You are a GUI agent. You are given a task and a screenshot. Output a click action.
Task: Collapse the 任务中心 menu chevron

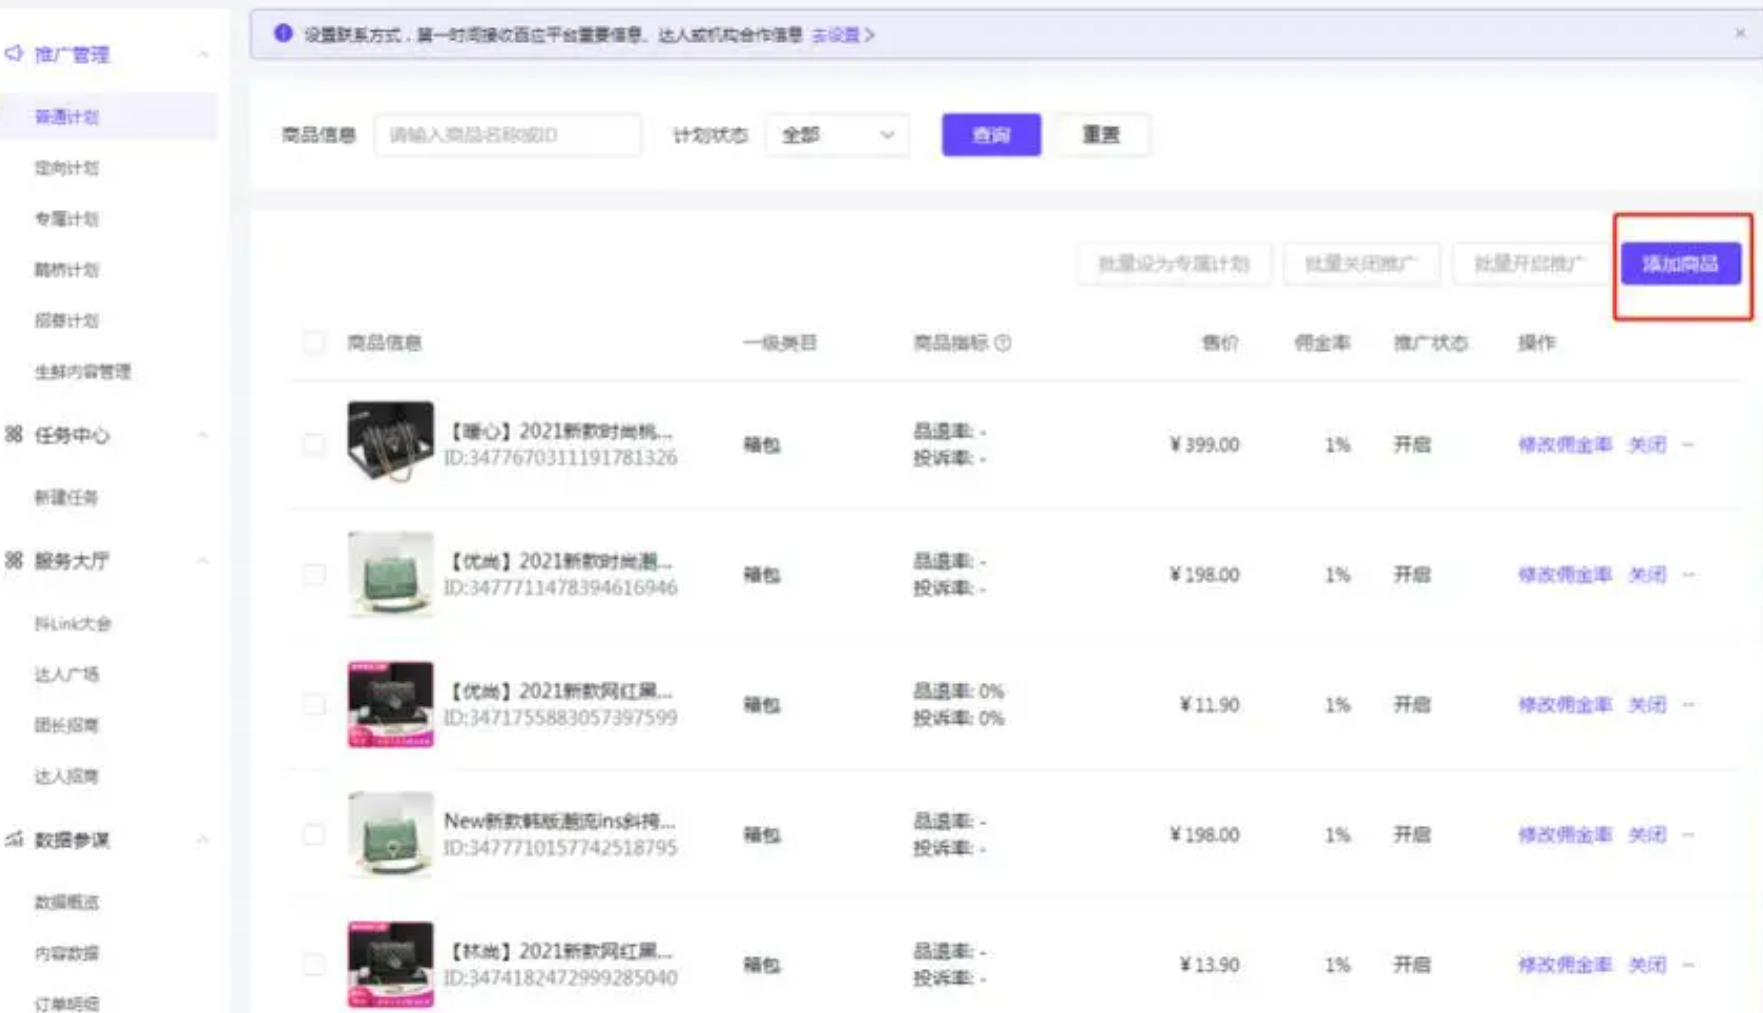point(203,435)
